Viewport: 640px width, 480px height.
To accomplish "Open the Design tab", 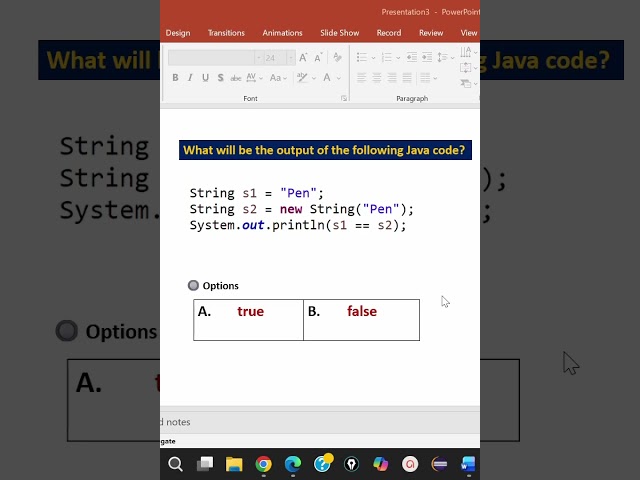I will coord(178,33).
